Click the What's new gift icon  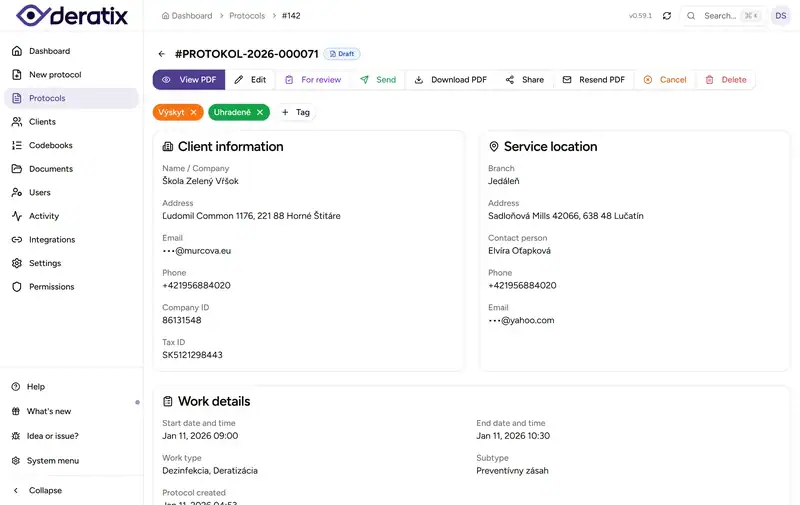point(16,411)
